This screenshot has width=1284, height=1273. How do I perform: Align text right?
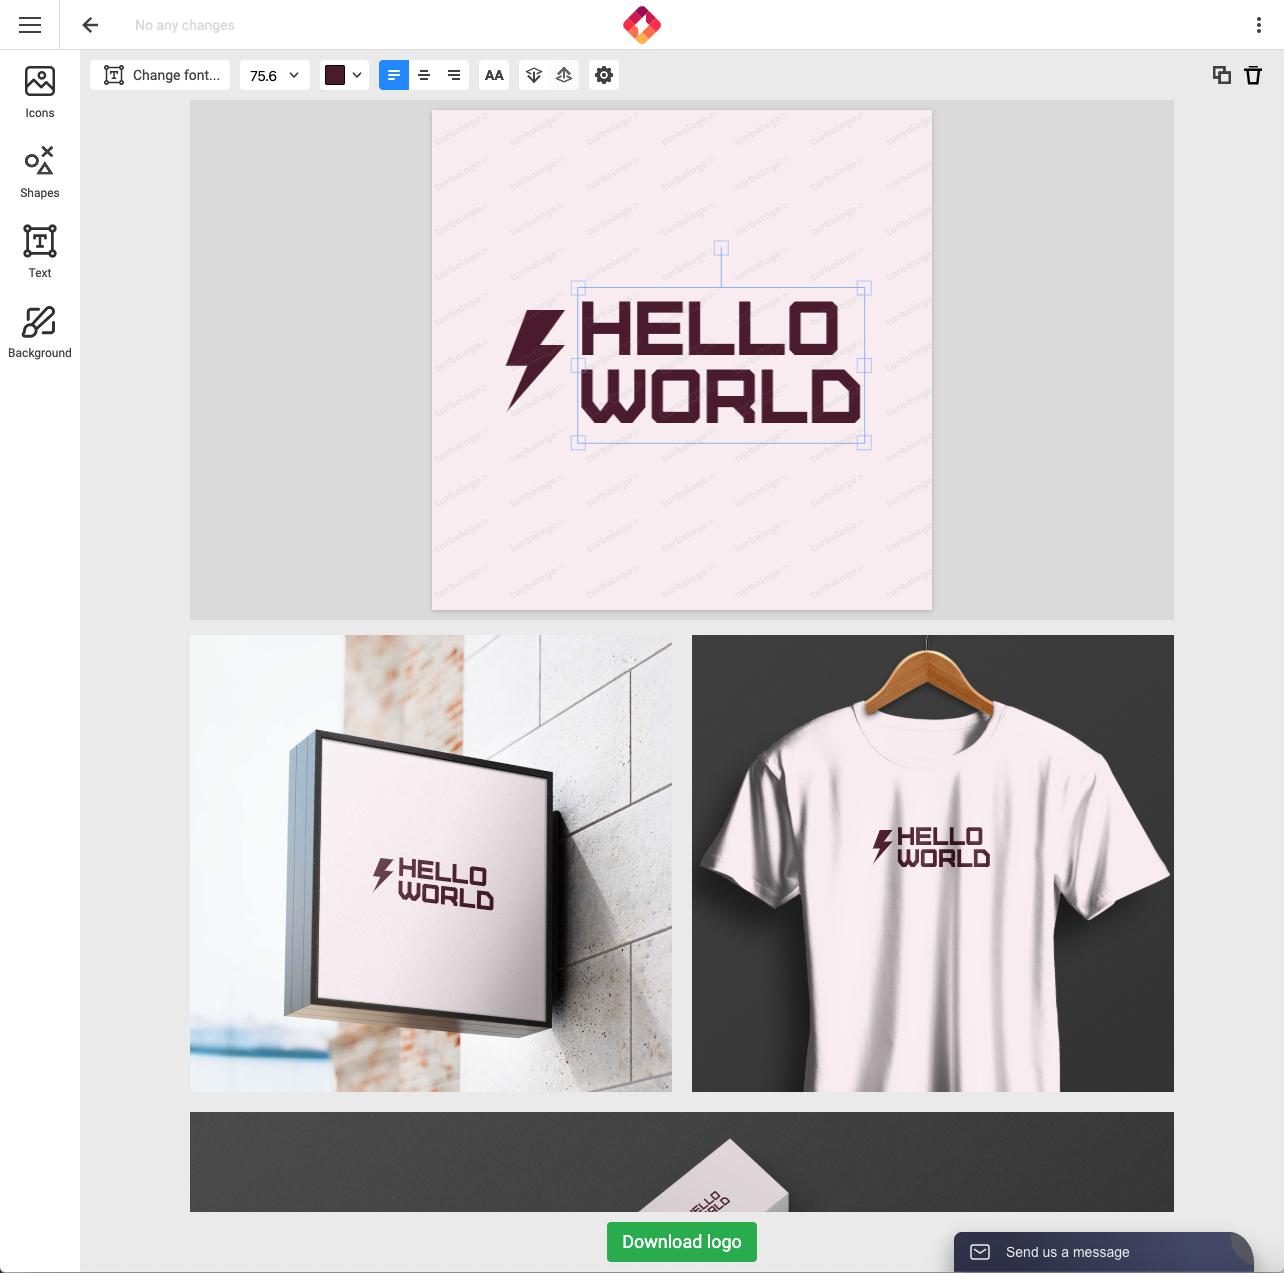[x=454, y=75]
